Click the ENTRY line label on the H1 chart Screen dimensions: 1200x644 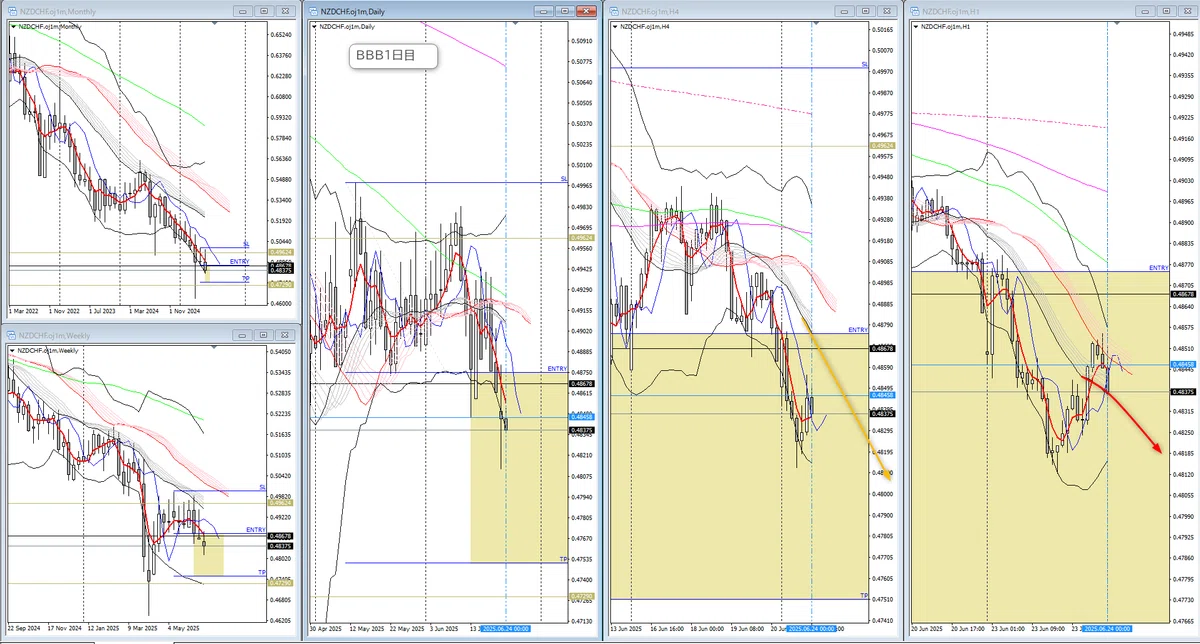pyautogui.click(x=1159, y=268)
